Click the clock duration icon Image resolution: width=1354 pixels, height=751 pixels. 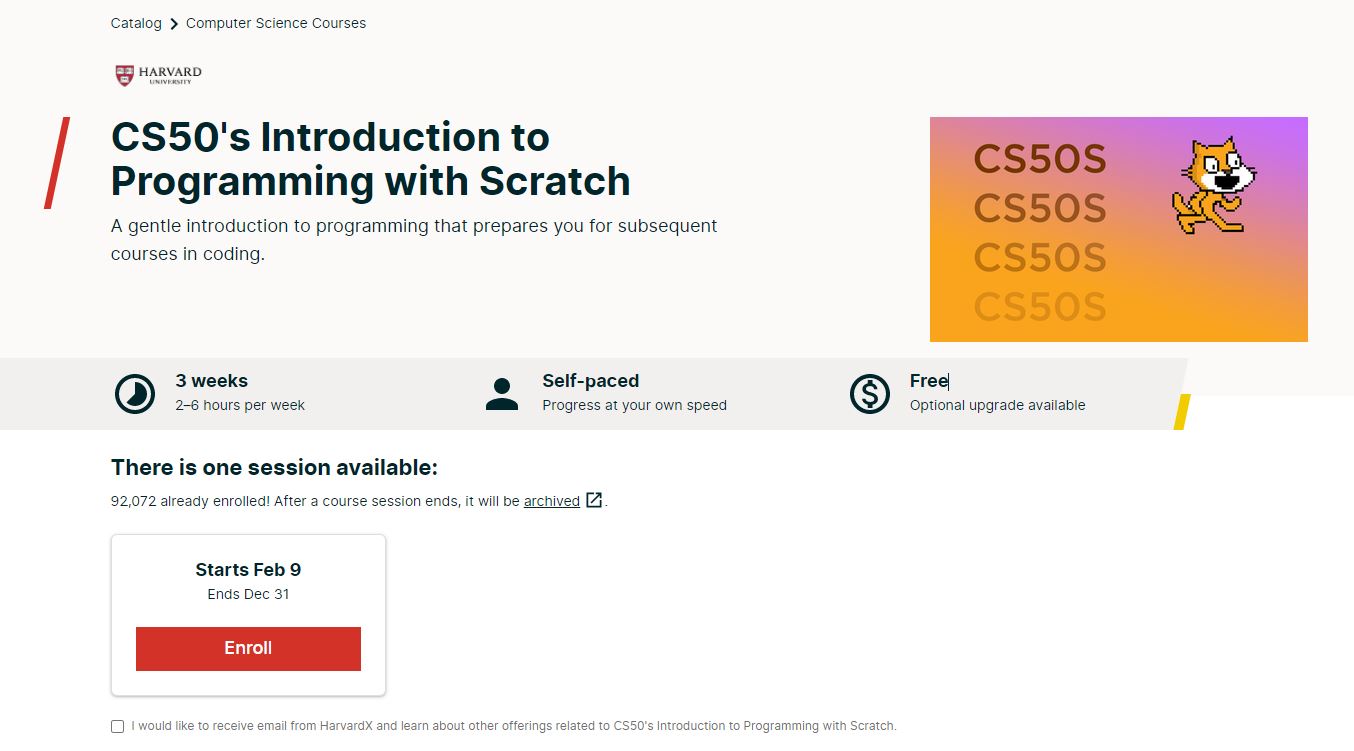tap(135, 394)
